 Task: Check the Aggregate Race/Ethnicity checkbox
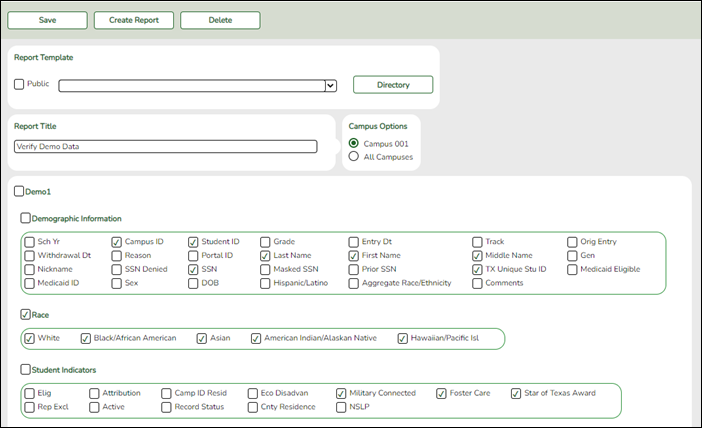tap(354, 283)
